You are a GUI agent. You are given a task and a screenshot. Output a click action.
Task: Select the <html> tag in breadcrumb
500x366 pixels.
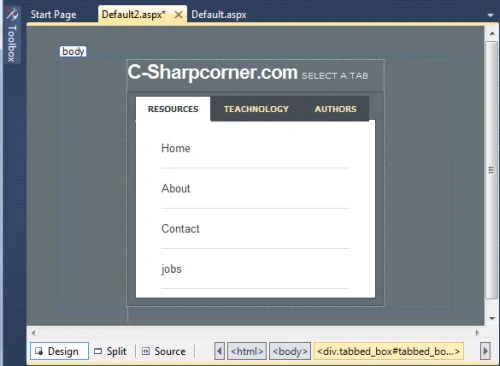[x=247, y=351]
